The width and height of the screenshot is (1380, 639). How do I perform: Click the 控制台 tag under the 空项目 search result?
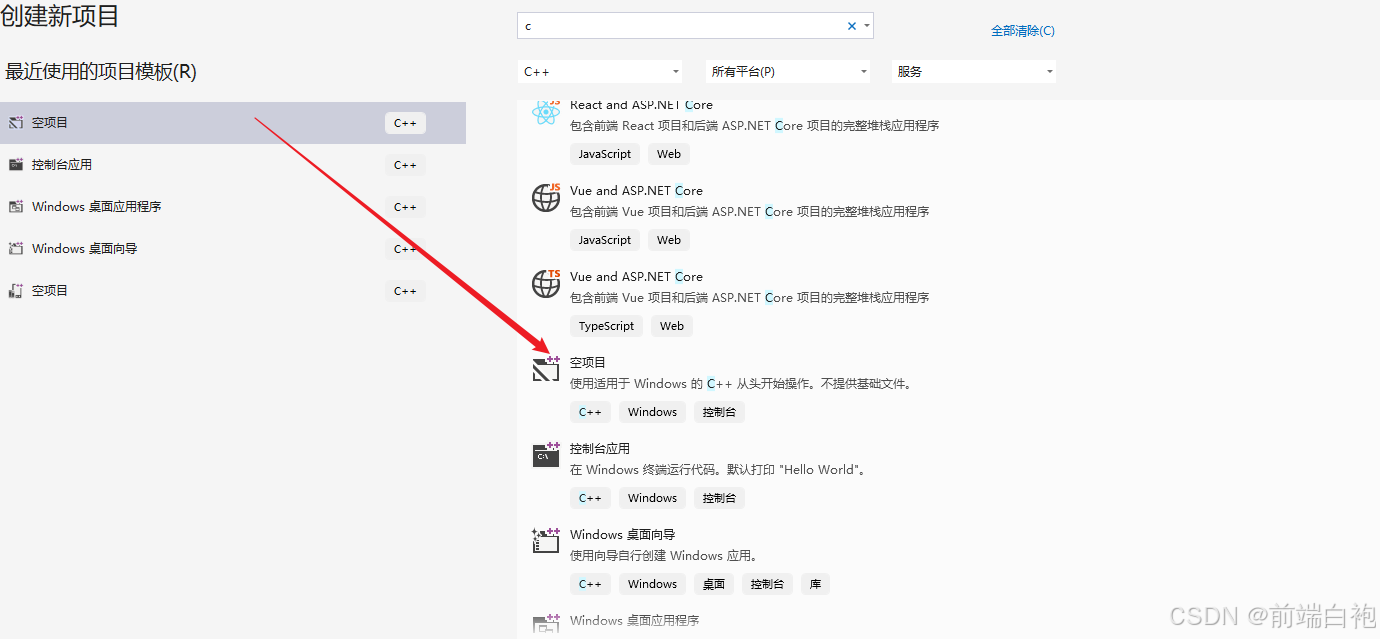click(719, 412)
